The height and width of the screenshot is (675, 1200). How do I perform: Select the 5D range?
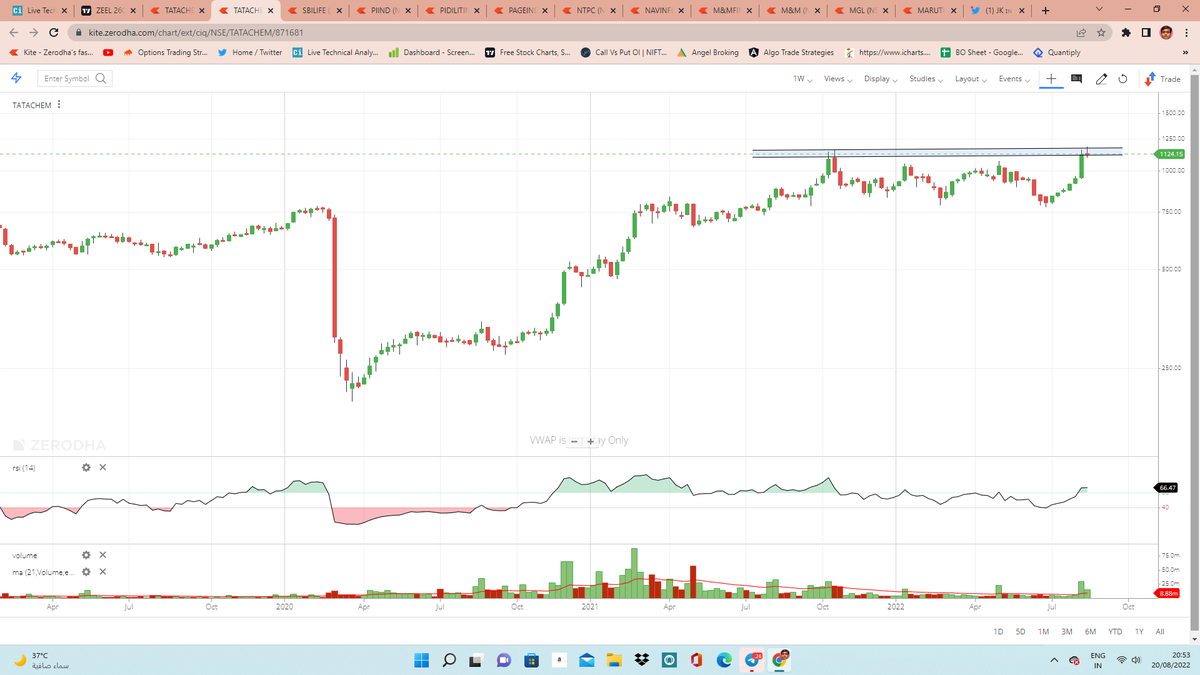(x=1021, y=632)
